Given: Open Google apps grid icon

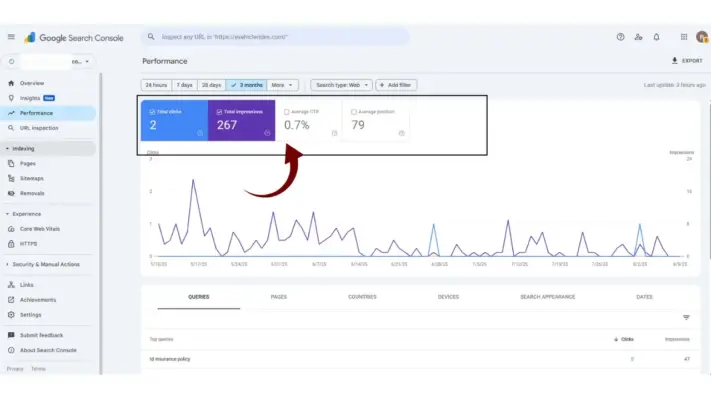Looking at the screenshot, I should pos(684,37).
